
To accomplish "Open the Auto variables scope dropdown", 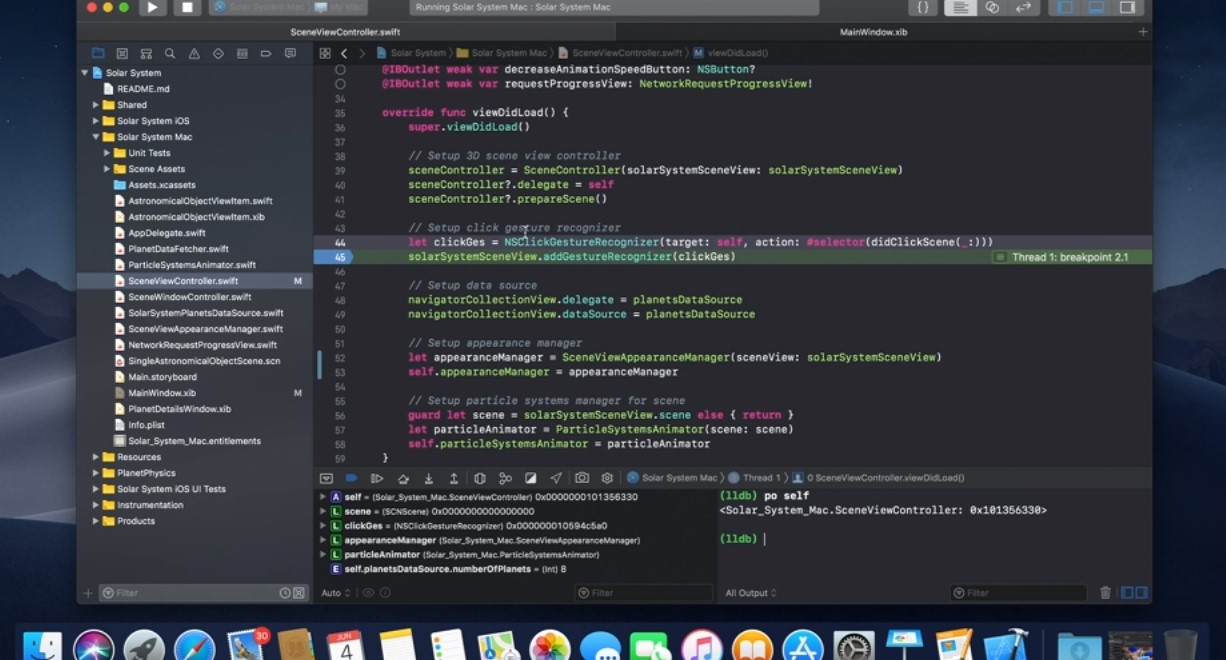I will (336, 593).
